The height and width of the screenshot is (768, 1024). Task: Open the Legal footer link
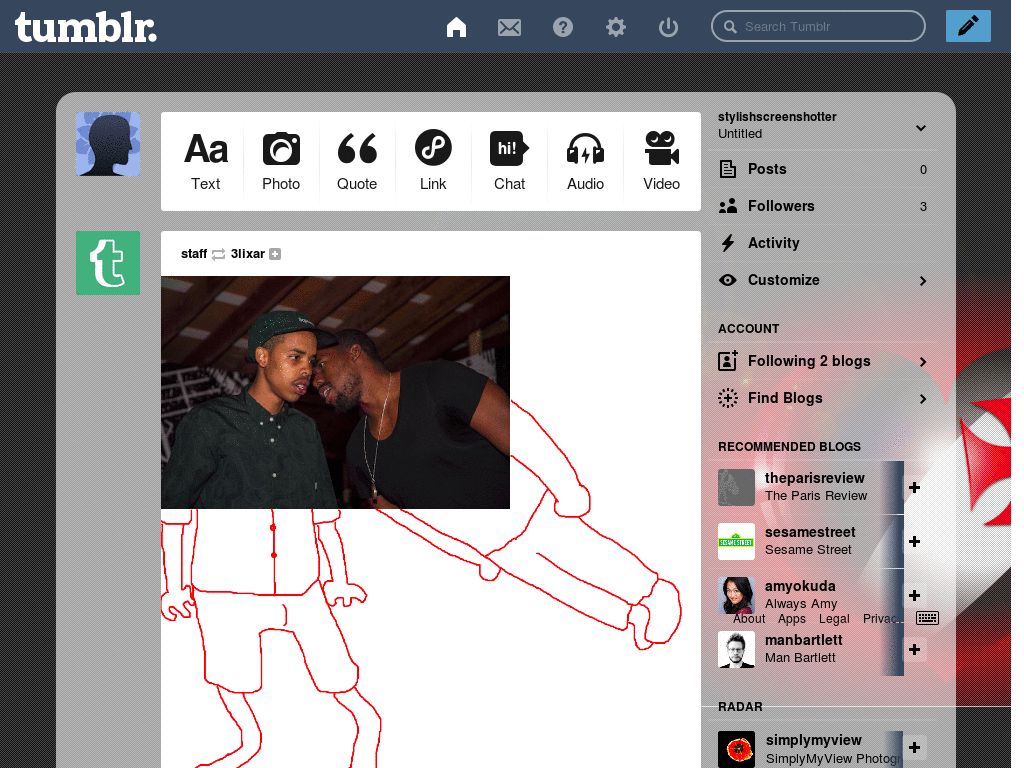click(834, 618)
